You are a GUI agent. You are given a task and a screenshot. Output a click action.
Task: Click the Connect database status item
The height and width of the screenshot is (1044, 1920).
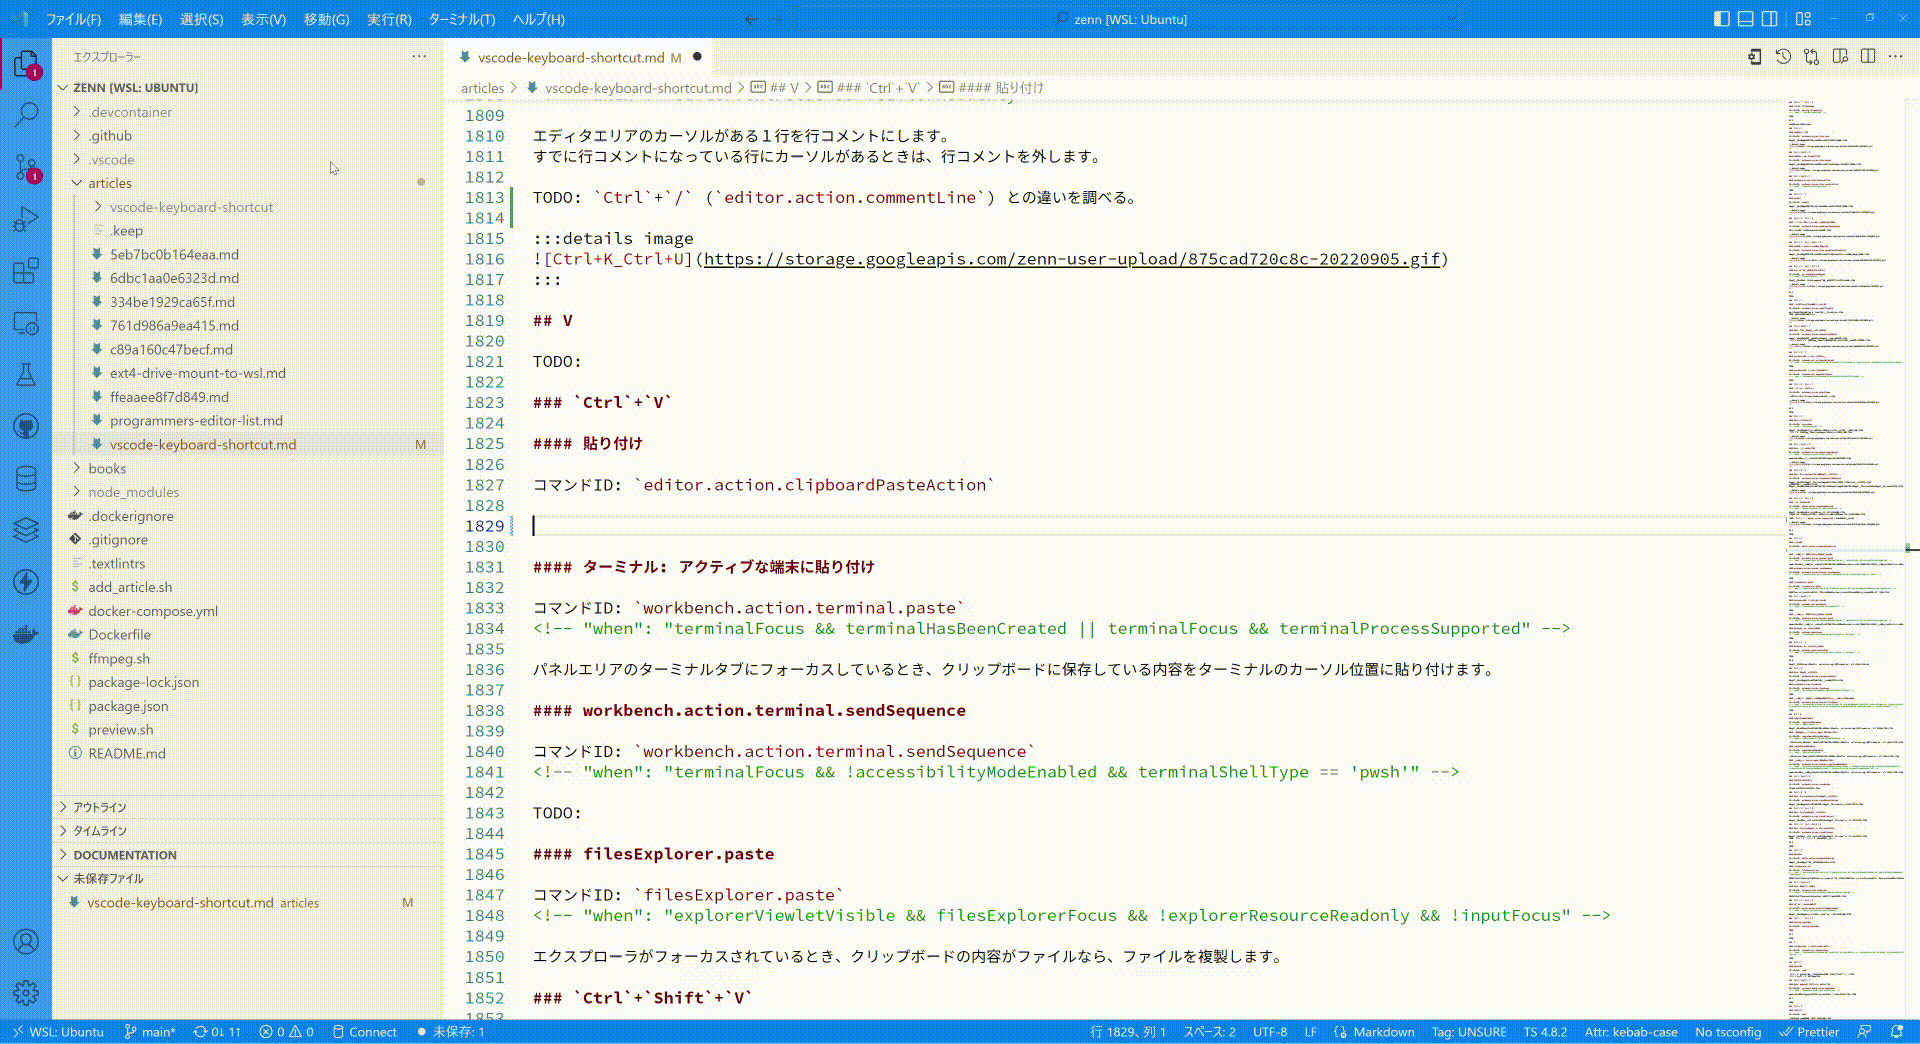[365, 1031]
